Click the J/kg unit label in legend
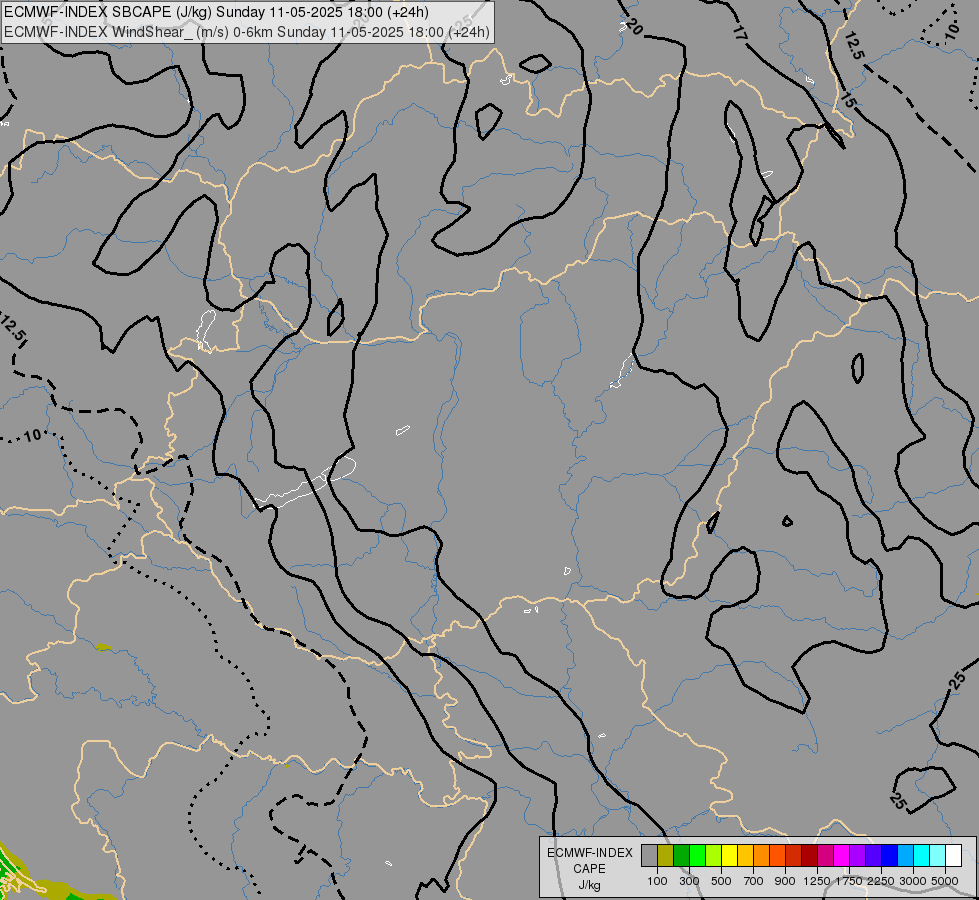This screenshot has width=979, height=900. 589,885
